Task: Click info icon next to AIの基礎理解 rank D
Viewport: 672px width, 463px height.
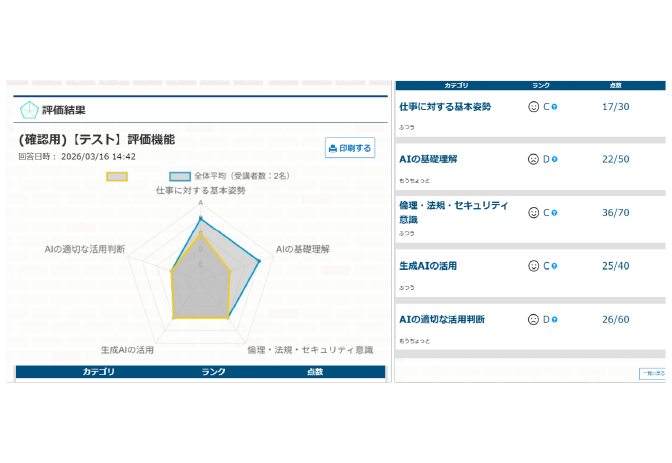Action: coord(554,159)
